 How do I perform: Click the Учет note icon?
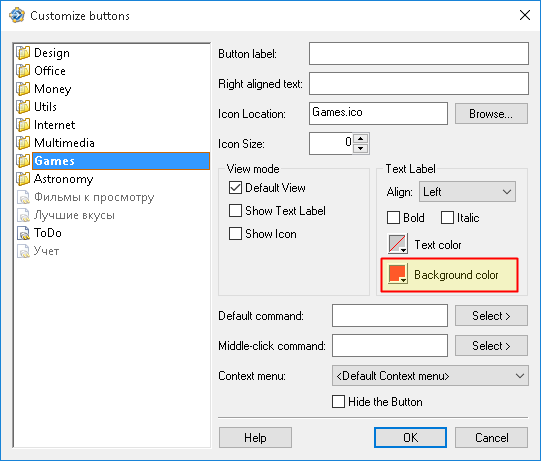23,251
